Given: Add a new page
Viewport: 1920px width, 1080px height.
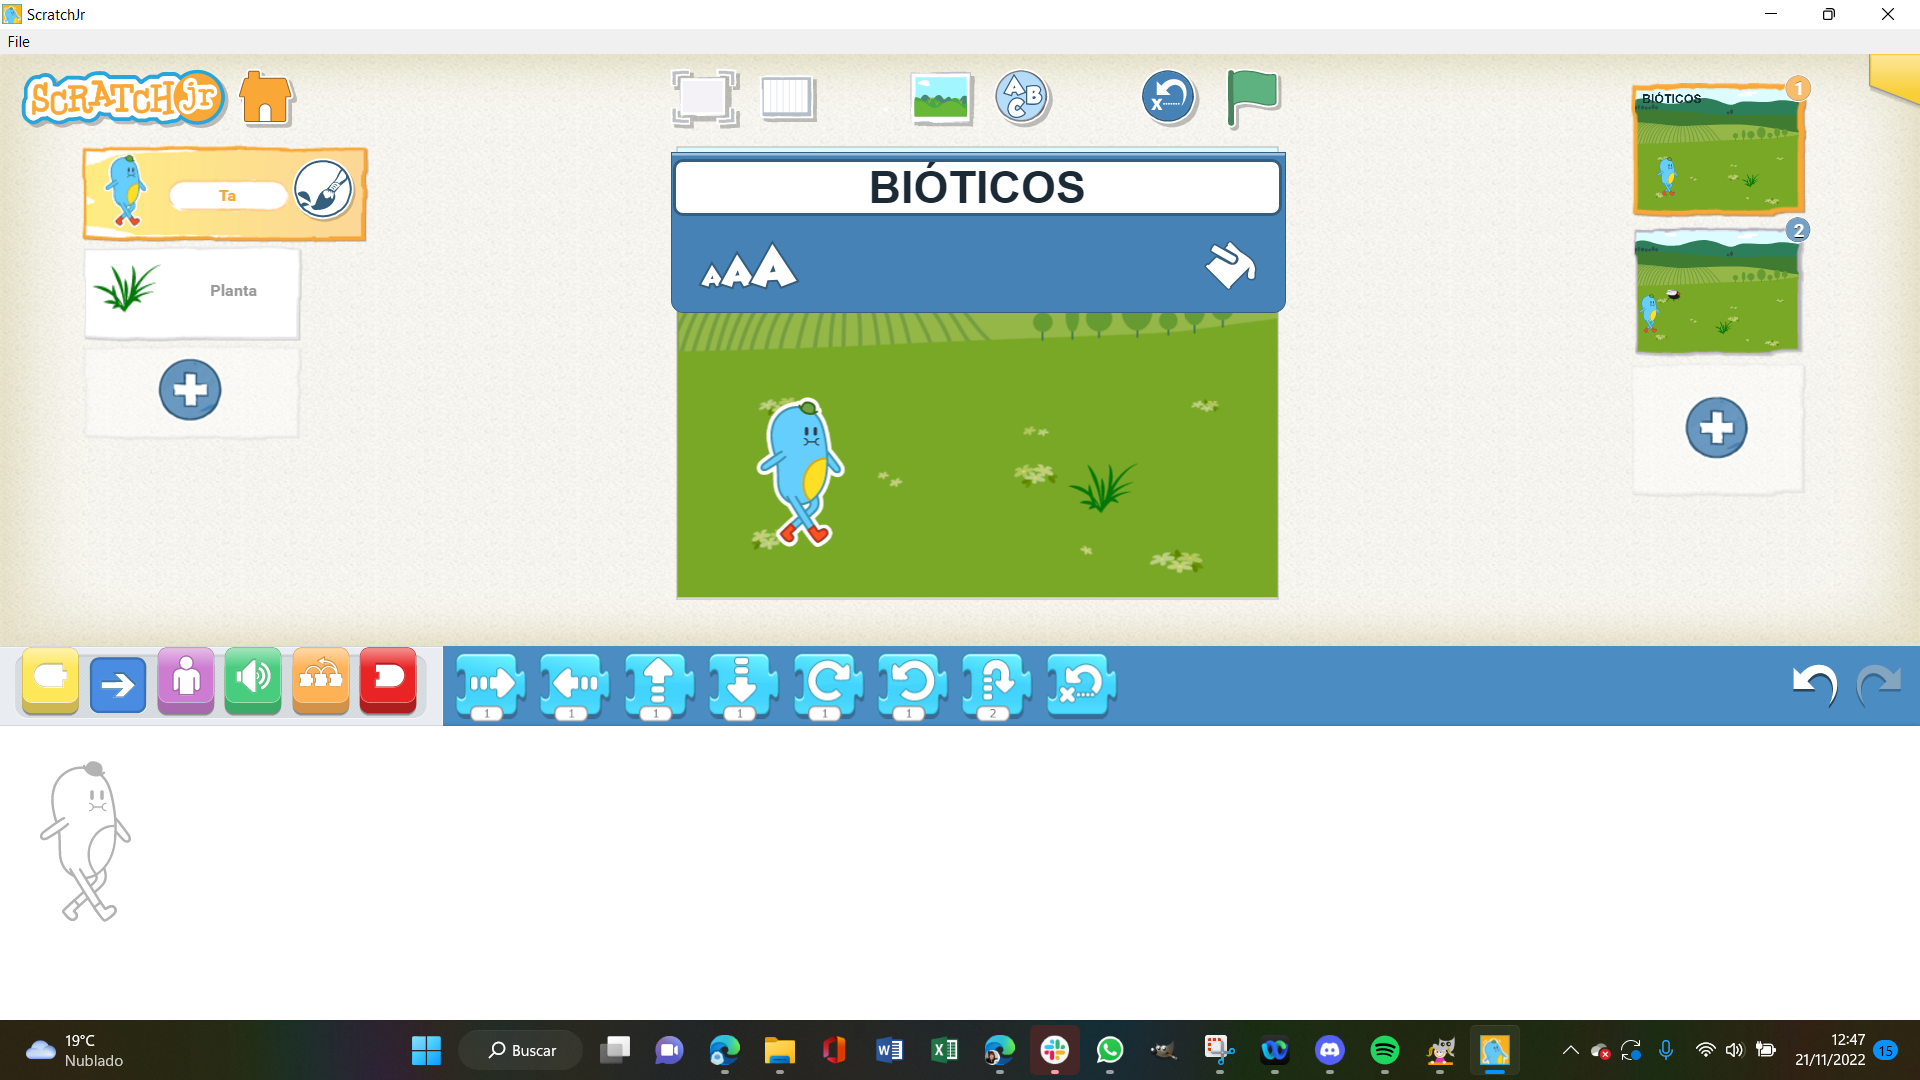Looking at the screenshot, I should click(x=1716, y=428).
